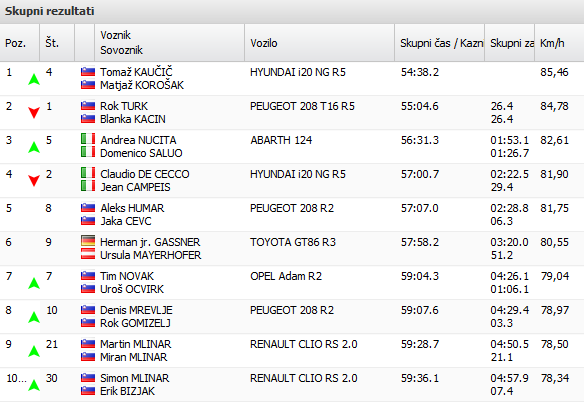Sort by Poz. column header
Screen dimensions: 584x402
click(20, 43)
